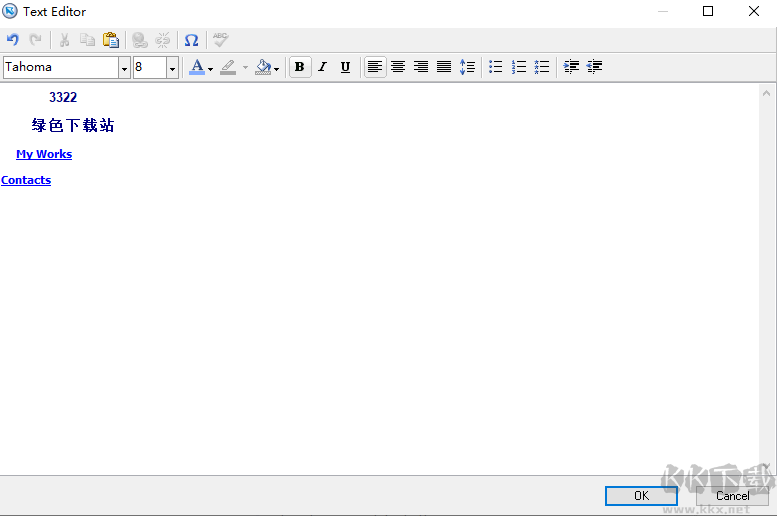Click the Undo arrow icon
Viewport: 777px width, 516px height.
point(13,40)
